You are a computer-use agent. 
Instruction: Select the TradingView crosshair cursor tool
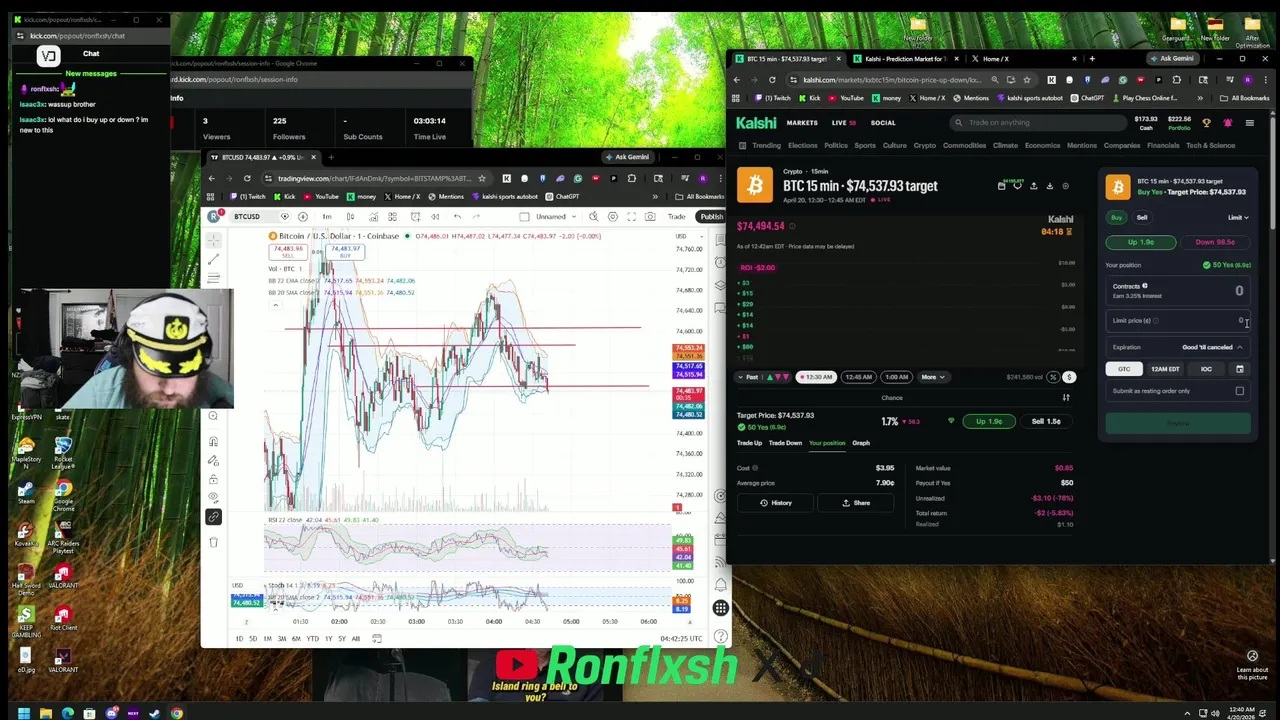tap(213, 238)
